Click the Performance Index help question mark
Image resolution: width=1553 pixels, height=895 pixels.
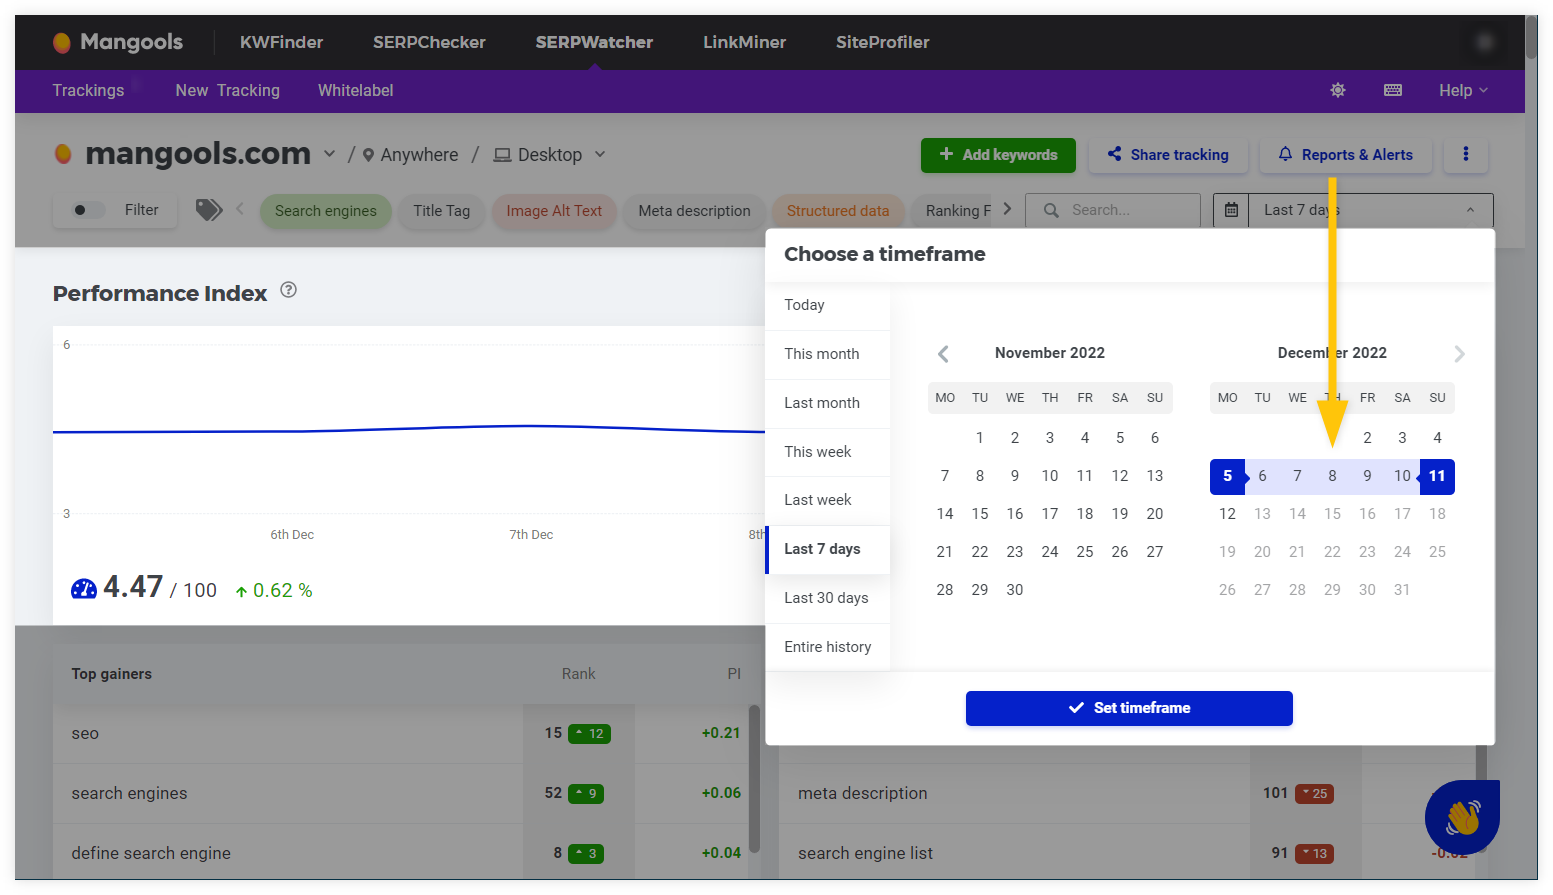click(x=289, y=290)
